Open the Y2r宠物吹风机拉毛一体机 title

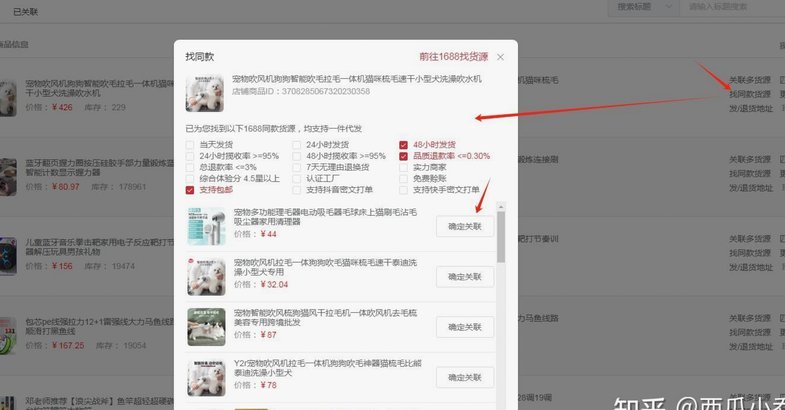tap(327, 368)
